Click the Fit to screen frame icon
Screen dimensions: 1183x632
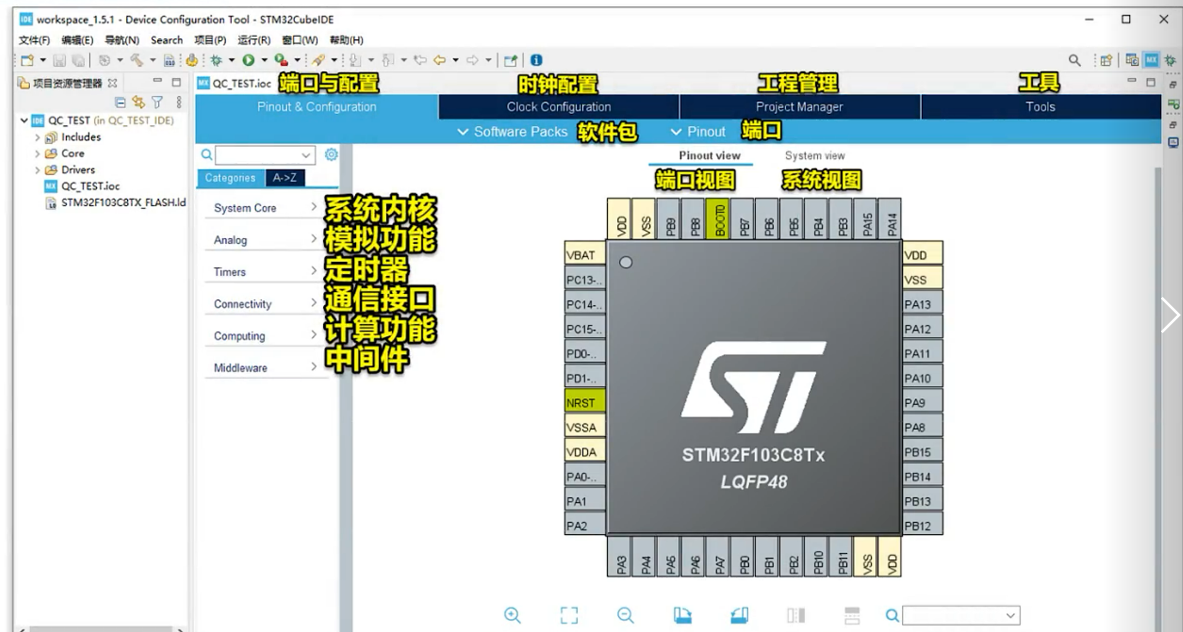(569, 615)
